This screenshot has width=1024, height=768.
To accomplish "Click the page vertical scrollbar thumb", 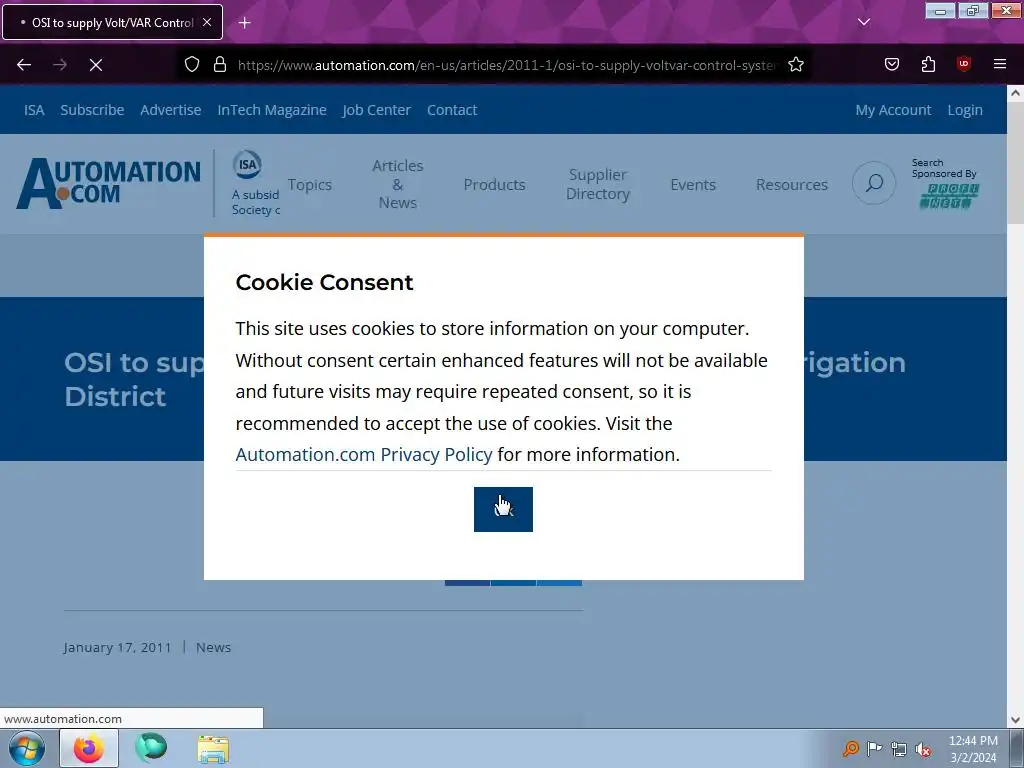I will click(1015, 165).
